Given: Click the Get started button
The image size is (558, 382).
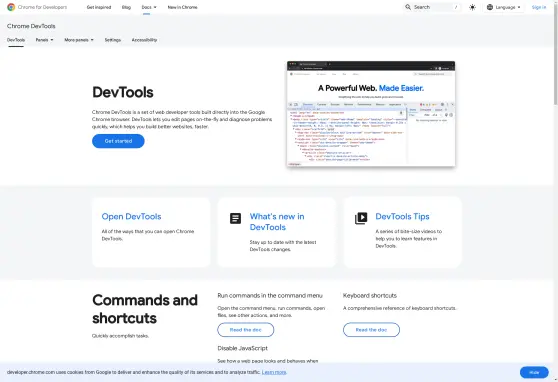Looking at the screenshot, I should [118, 141].
